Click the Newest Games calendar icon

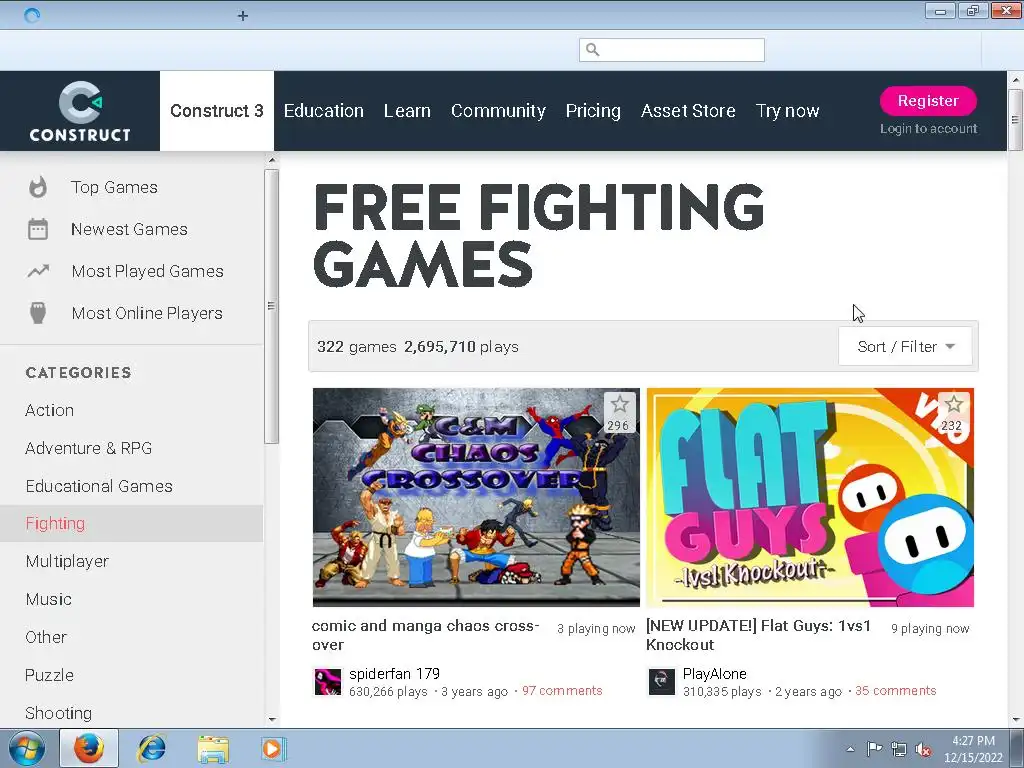(x=38, y=229)
